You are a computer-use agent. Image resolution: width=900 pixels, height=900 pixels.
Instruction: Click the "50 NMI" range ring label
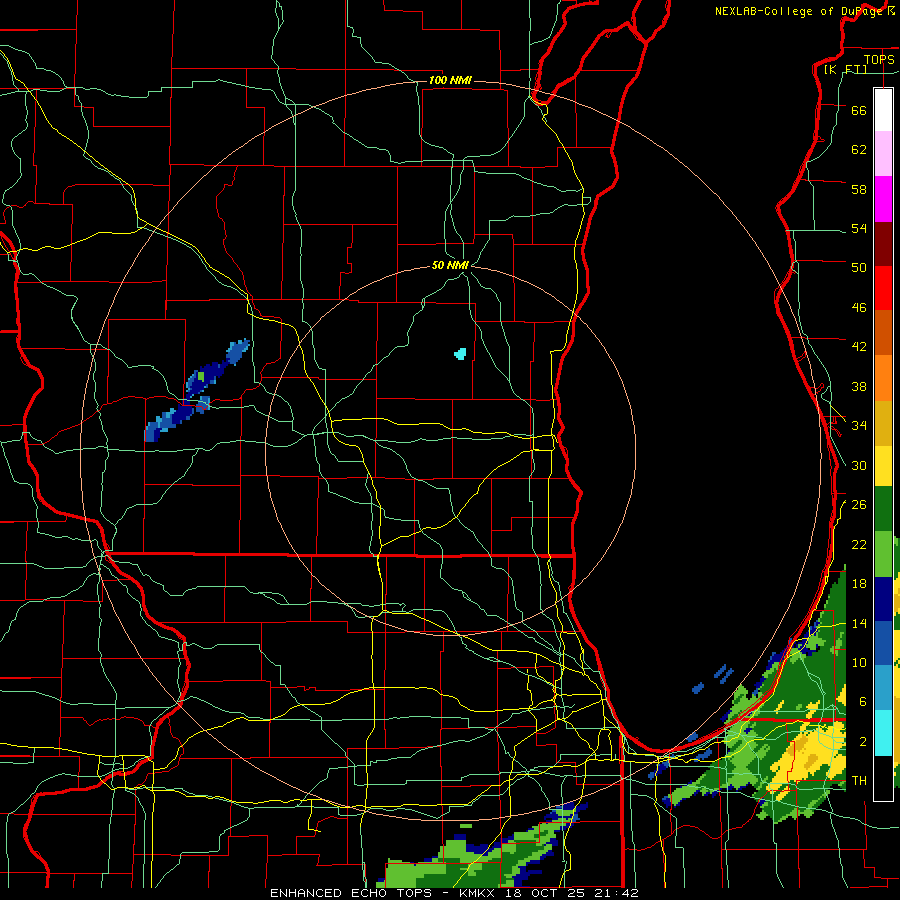tap(451, 265)
